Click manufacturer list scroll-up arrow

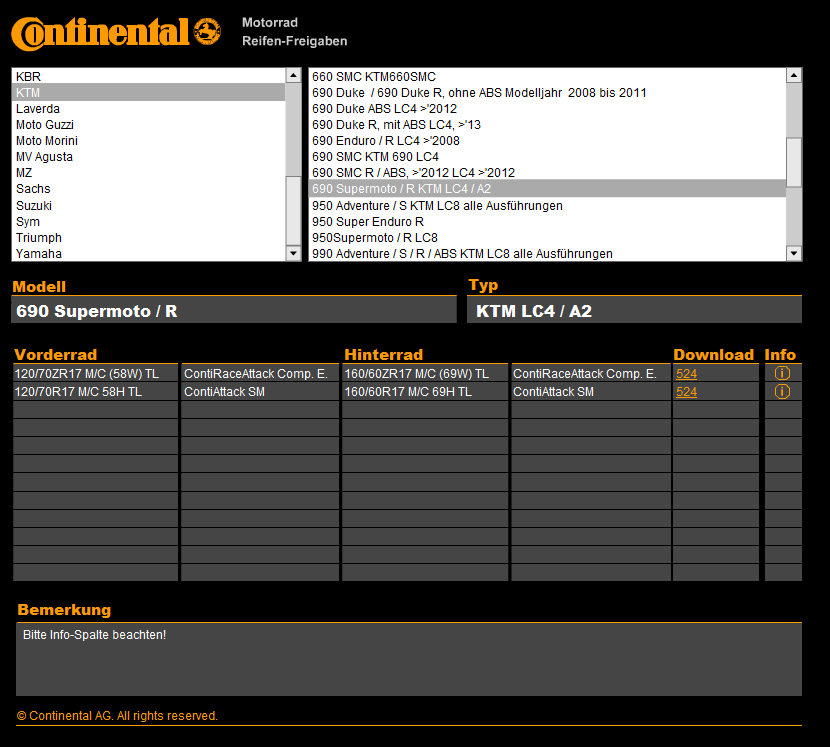tap(293, 75)
